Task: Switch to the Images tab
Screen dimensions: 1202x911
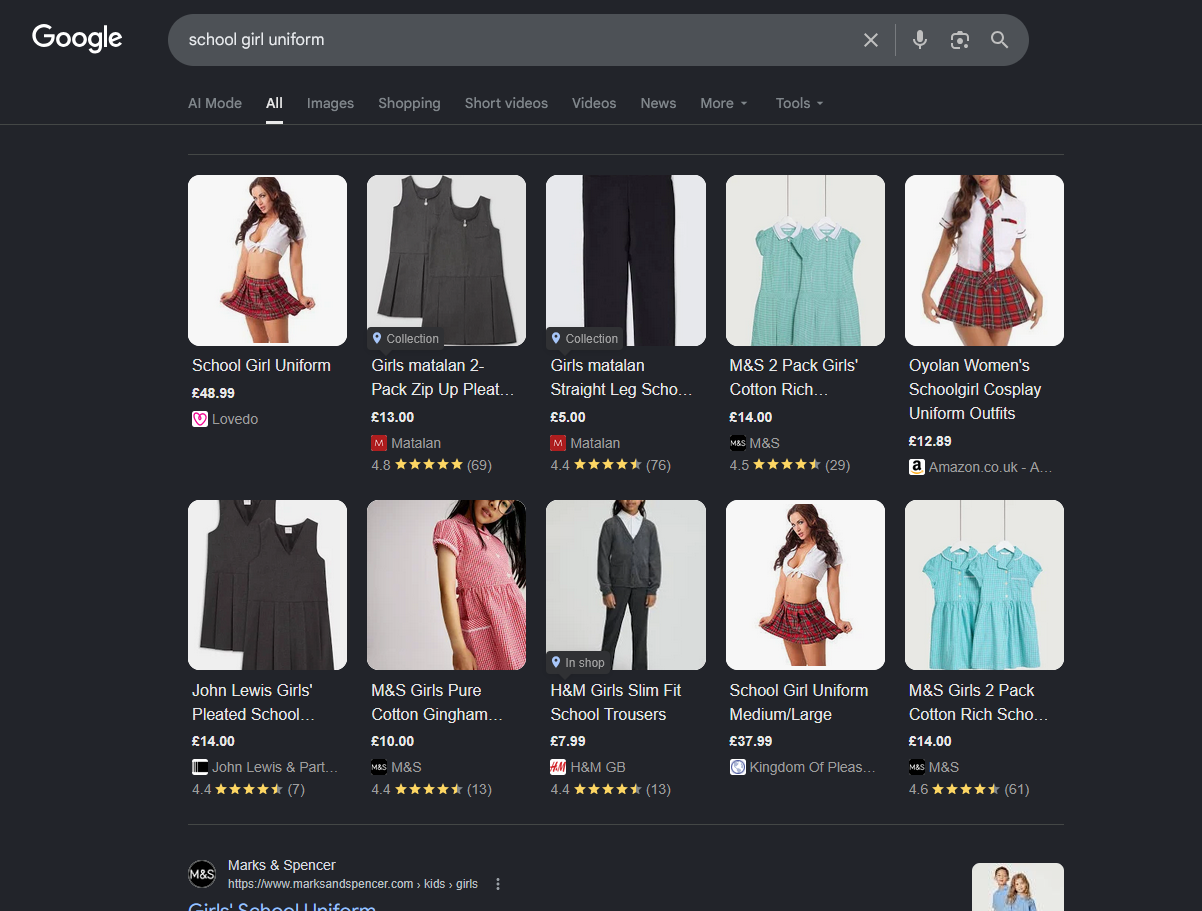Action: point(330,103)
